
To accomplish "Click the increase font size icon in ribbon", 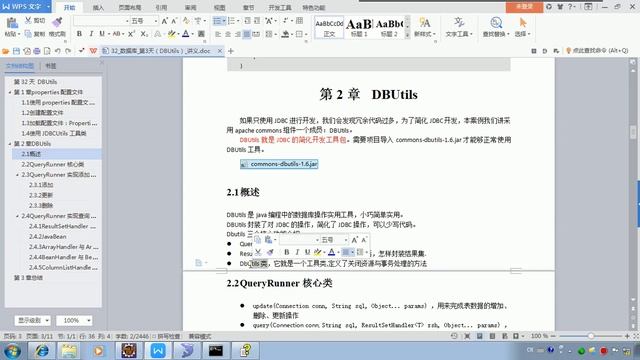I will pos(164,21).
